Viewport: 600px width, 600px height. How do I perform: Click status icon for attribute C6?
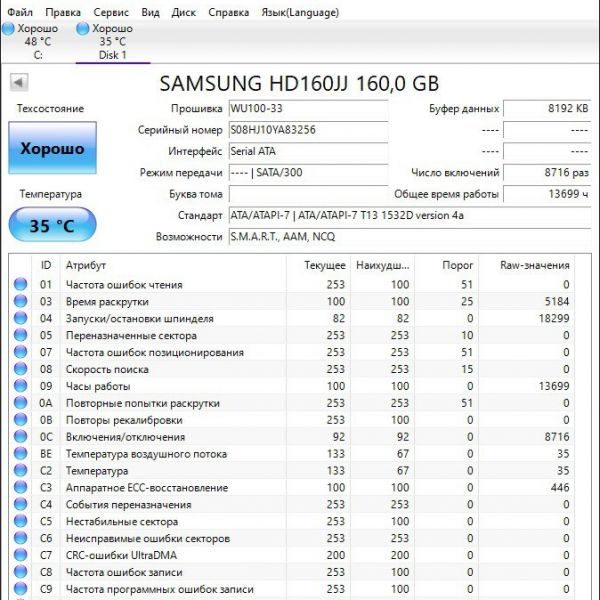[x=20, y=538]
